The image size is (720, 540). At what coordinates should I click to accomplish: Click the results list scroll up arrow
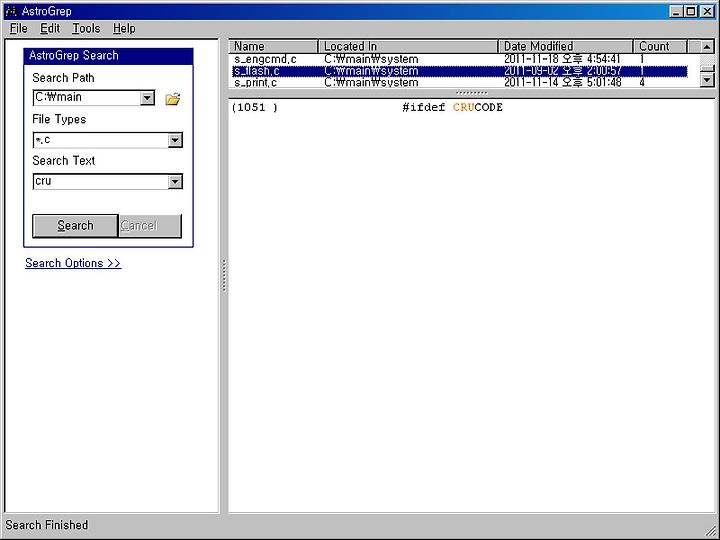707,46
